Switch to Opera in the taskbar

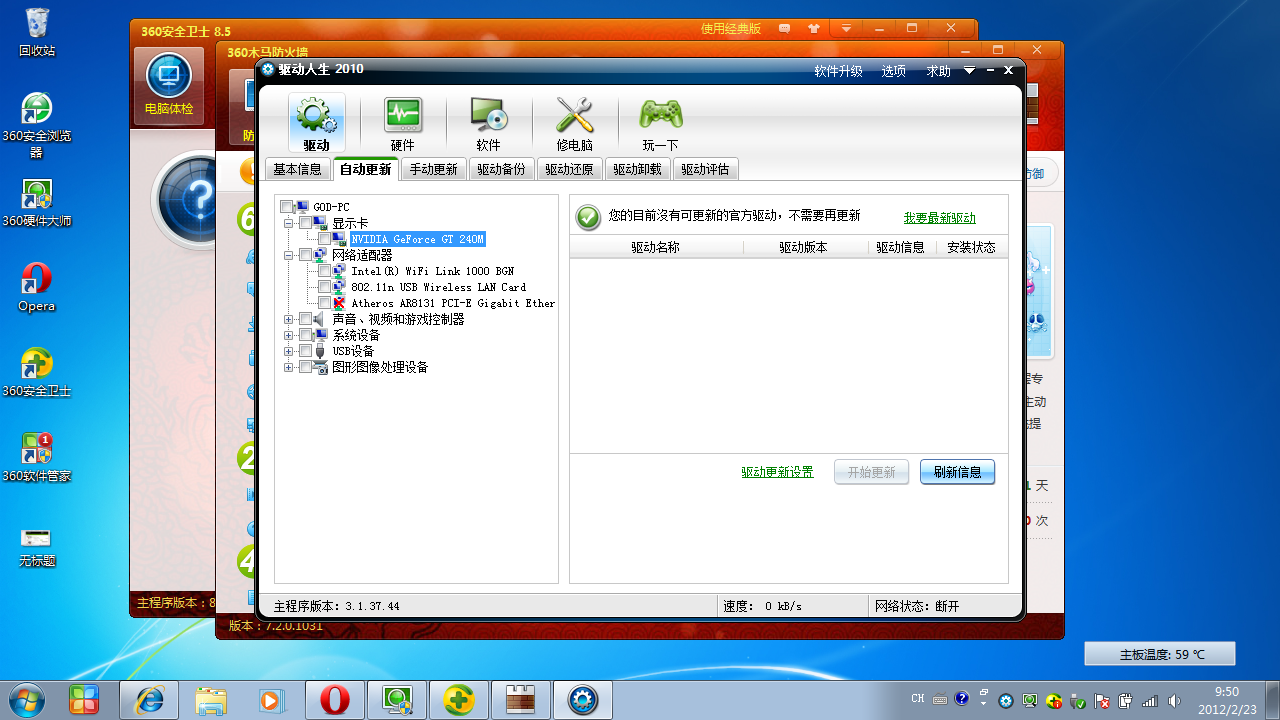coord(335,700)
